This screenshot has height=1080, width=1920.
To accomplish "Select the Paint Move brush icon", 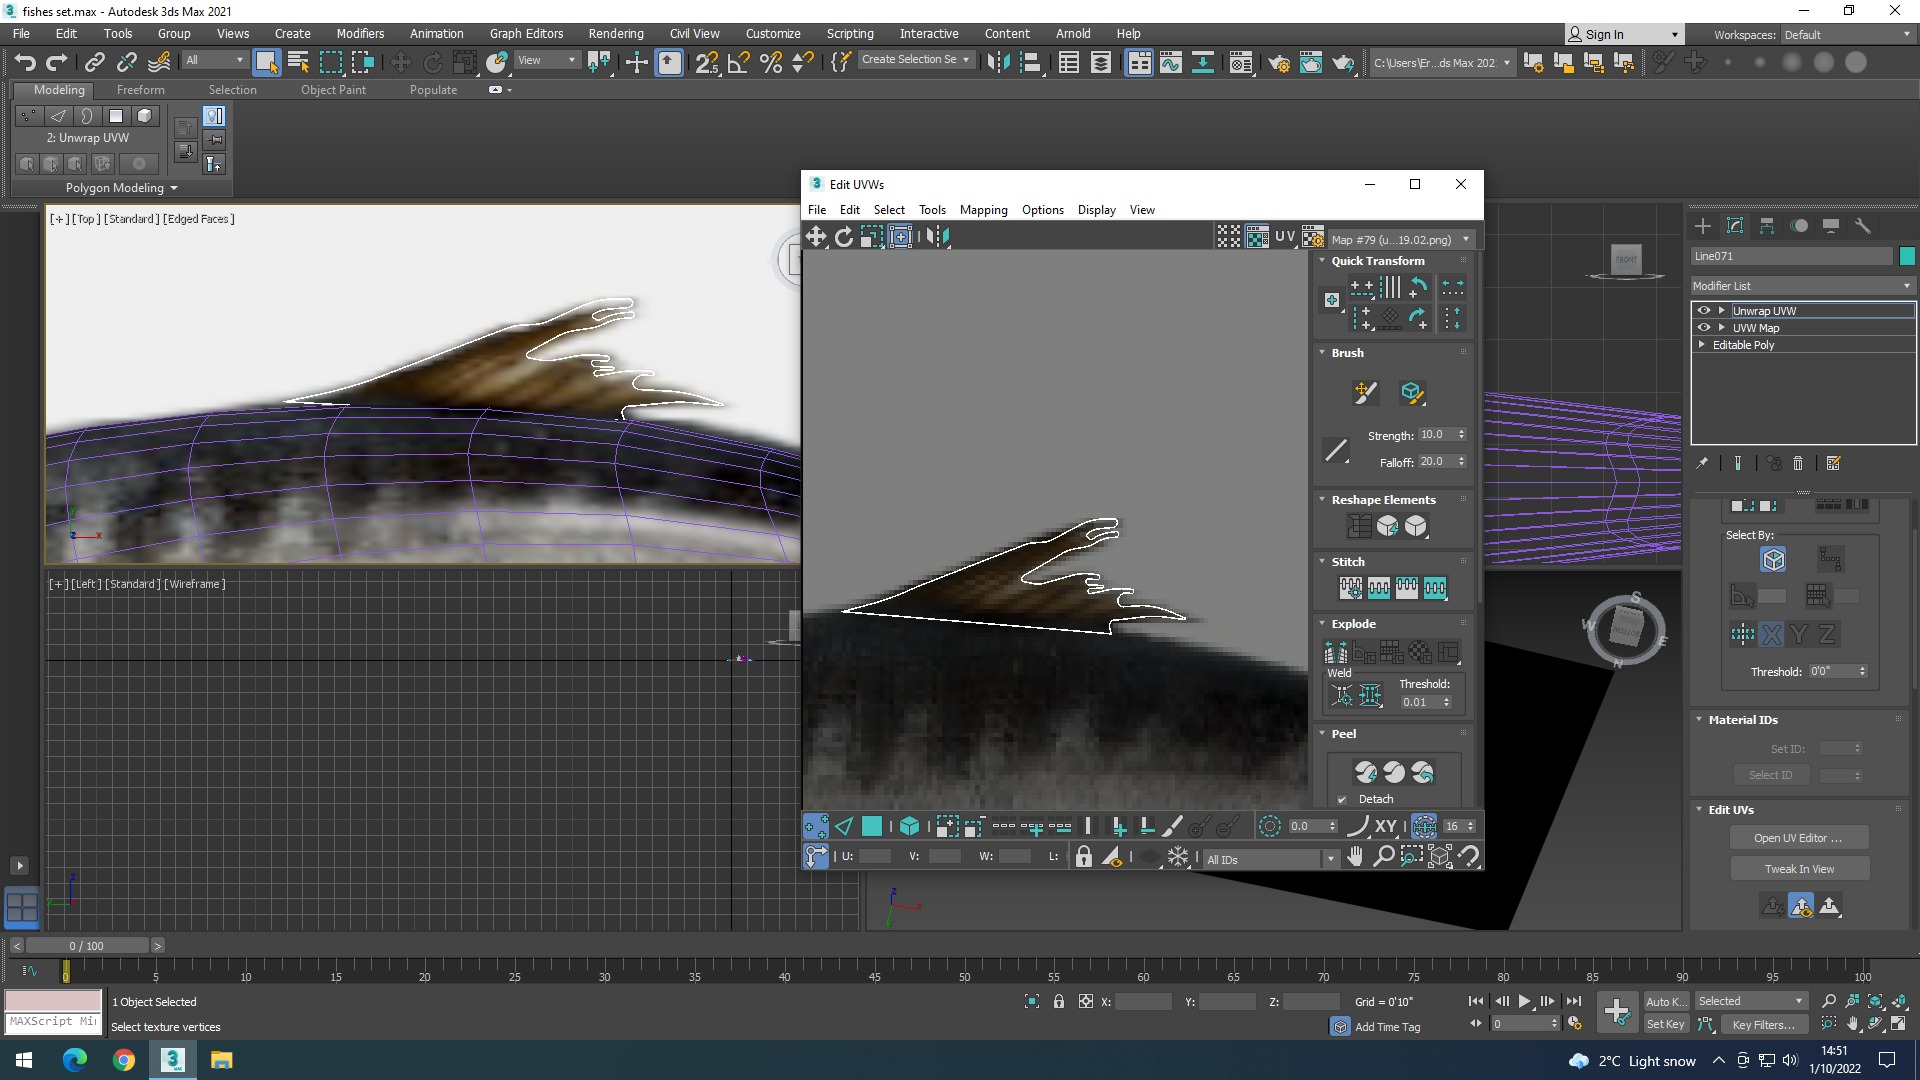I will tap(1365, 392).
